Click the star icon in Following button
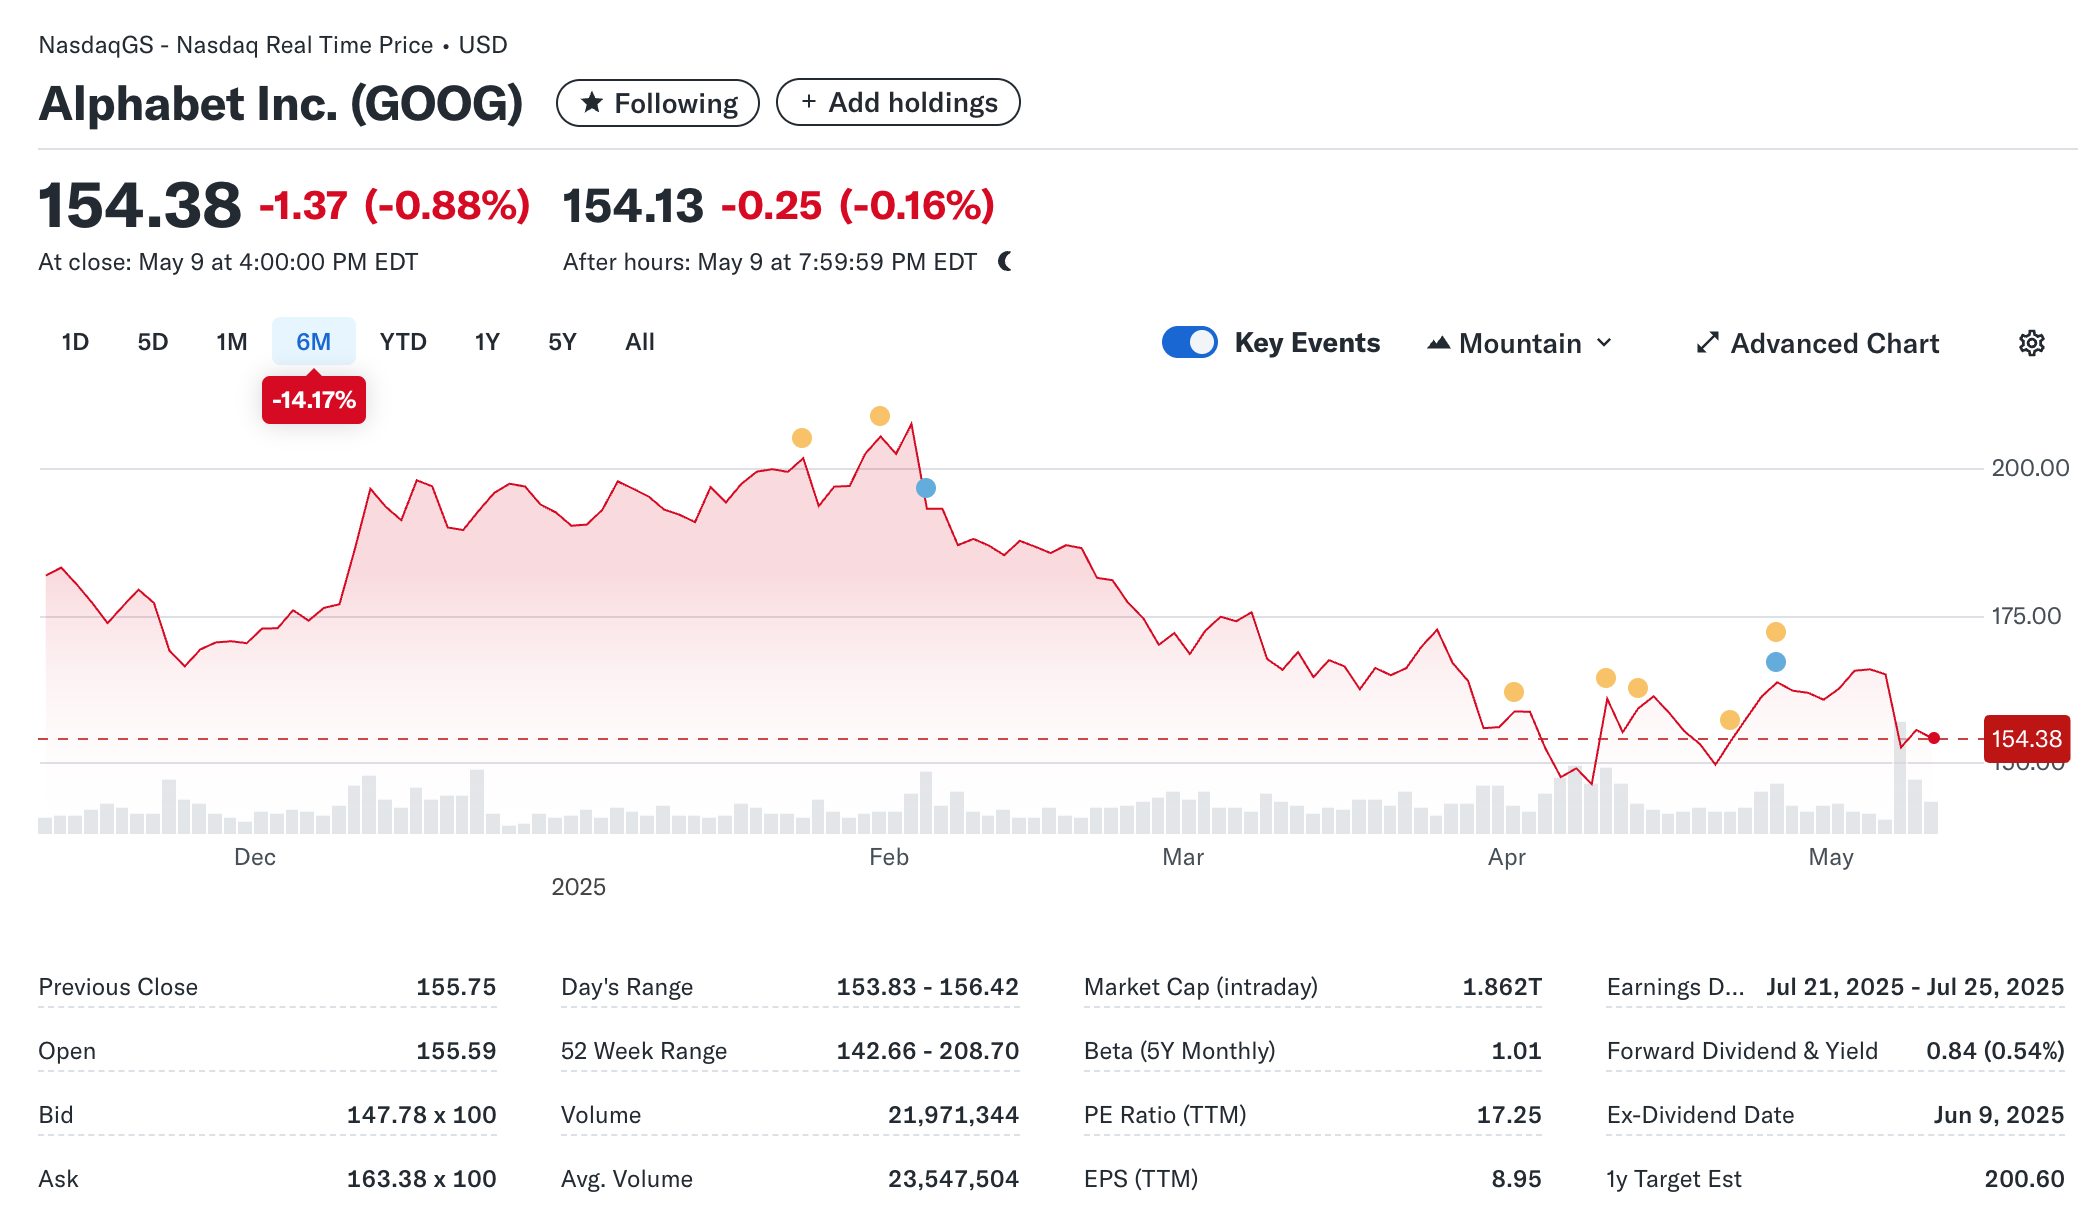This screenshot has height=1226, width=2098. click(592, 103)
